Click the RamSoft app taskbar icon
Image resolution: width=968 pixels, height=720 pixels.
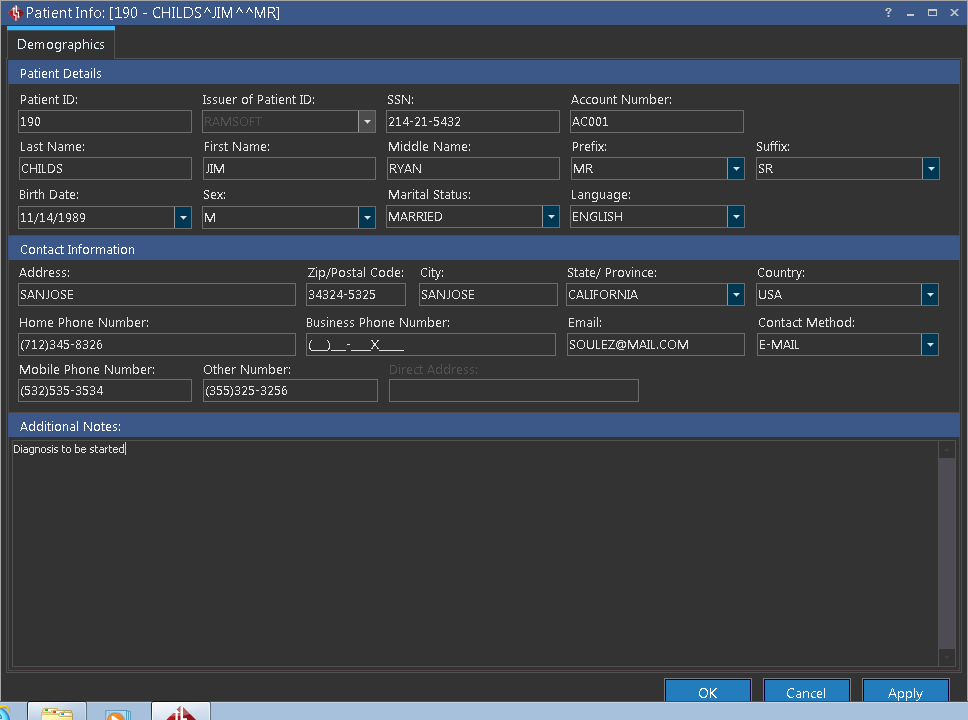181,713
